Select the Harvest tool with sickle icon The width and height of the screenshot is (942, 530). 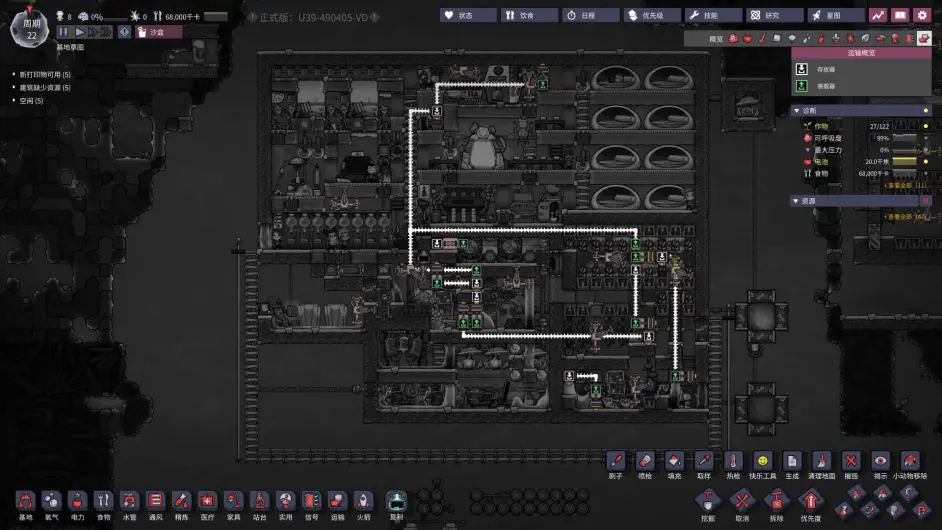click(x=908, y=493)
